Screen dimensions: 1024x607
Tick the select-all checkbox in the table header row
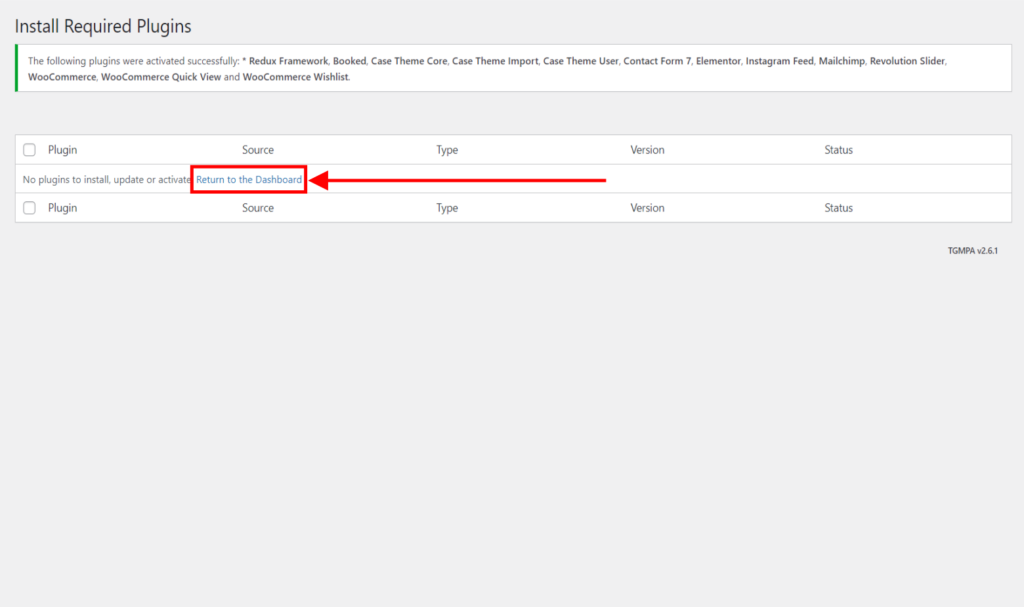pos(29,150)
